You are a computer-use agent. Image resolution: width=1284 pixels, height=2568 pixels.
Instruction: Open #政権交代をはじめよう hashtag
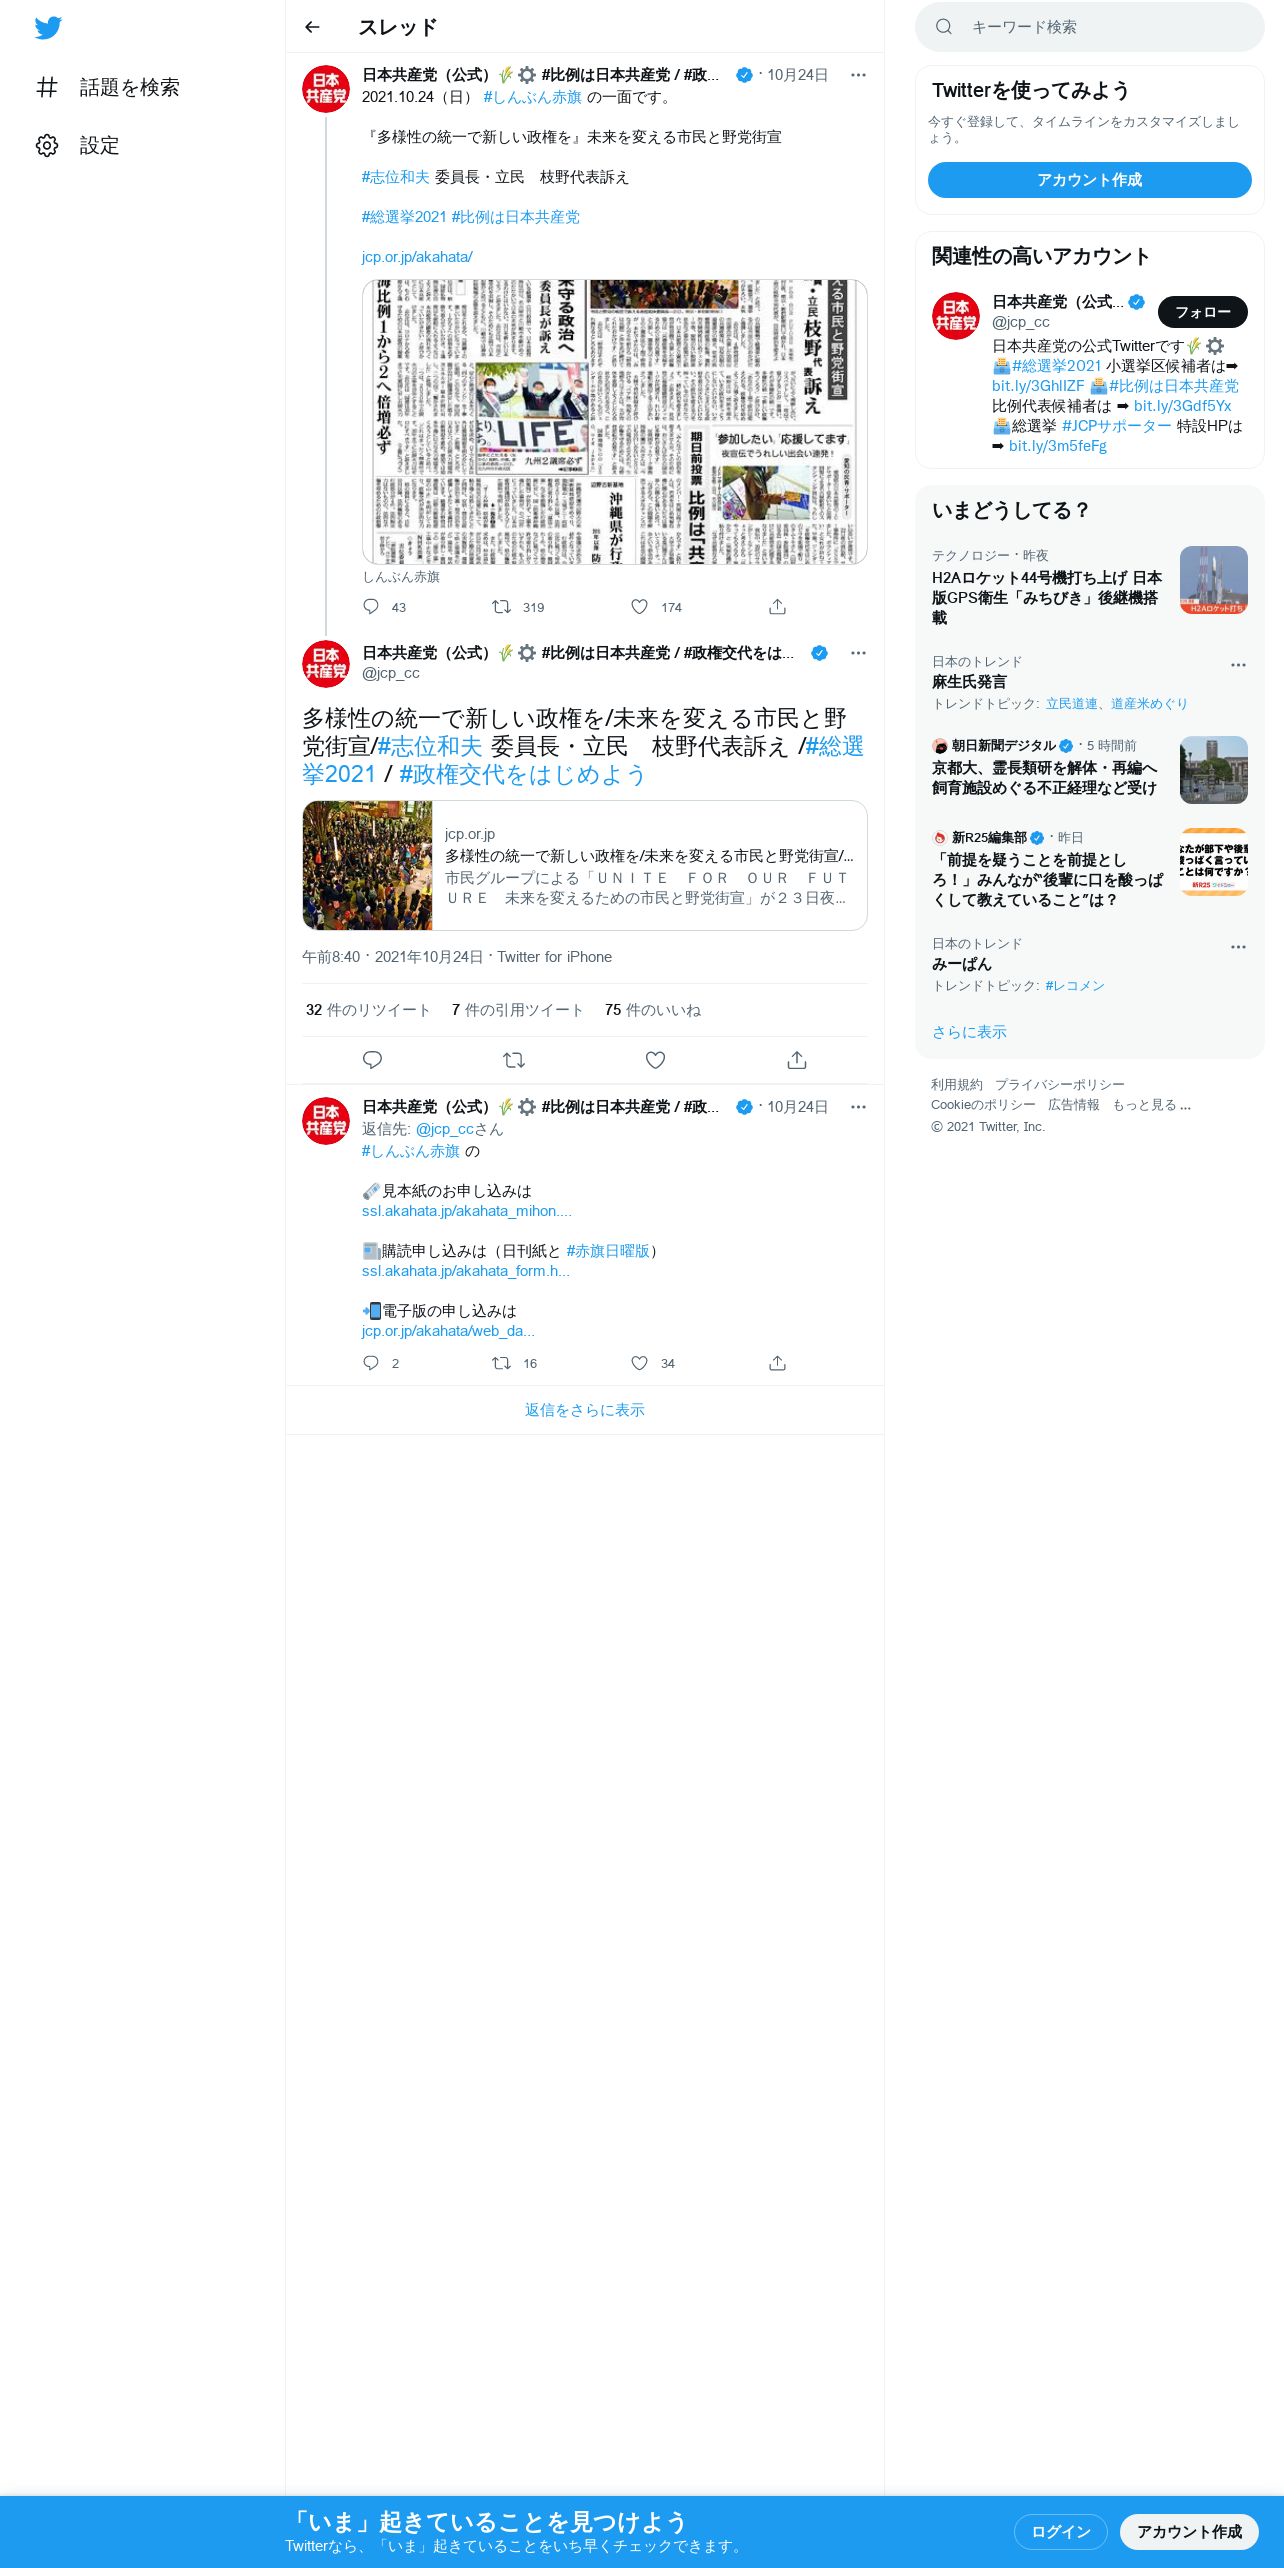[x=522, y=774]
